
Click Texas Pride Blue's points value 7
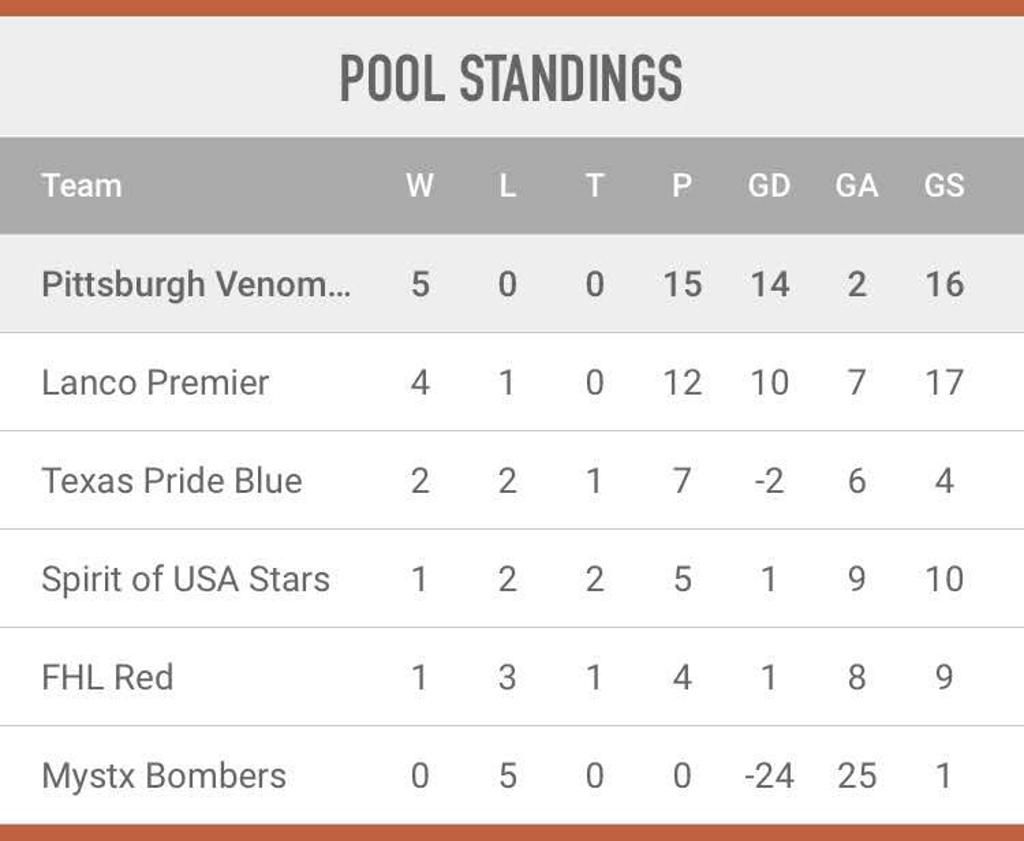(x=682, y=481)
